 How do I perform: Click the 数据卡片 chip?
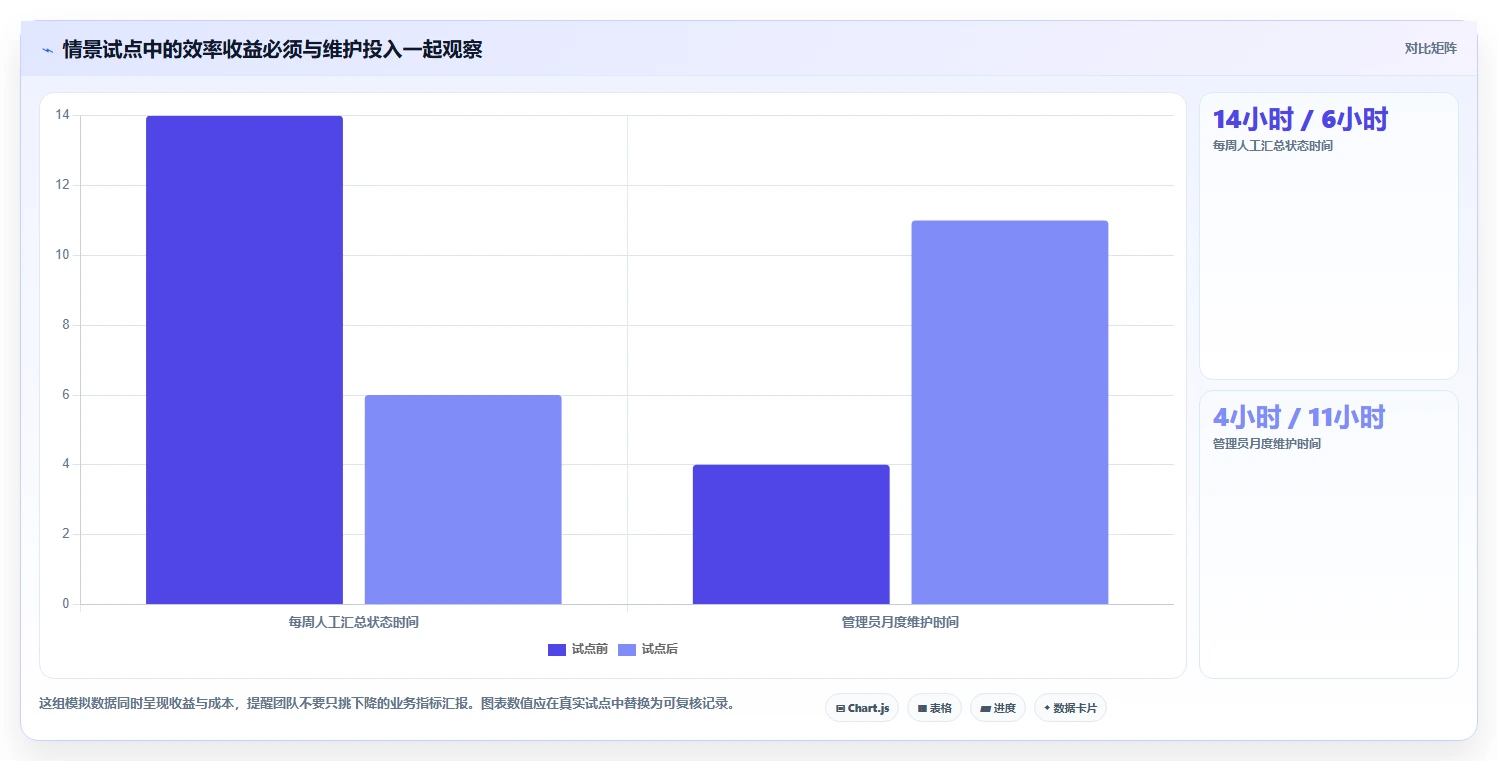click(1070, 708)
